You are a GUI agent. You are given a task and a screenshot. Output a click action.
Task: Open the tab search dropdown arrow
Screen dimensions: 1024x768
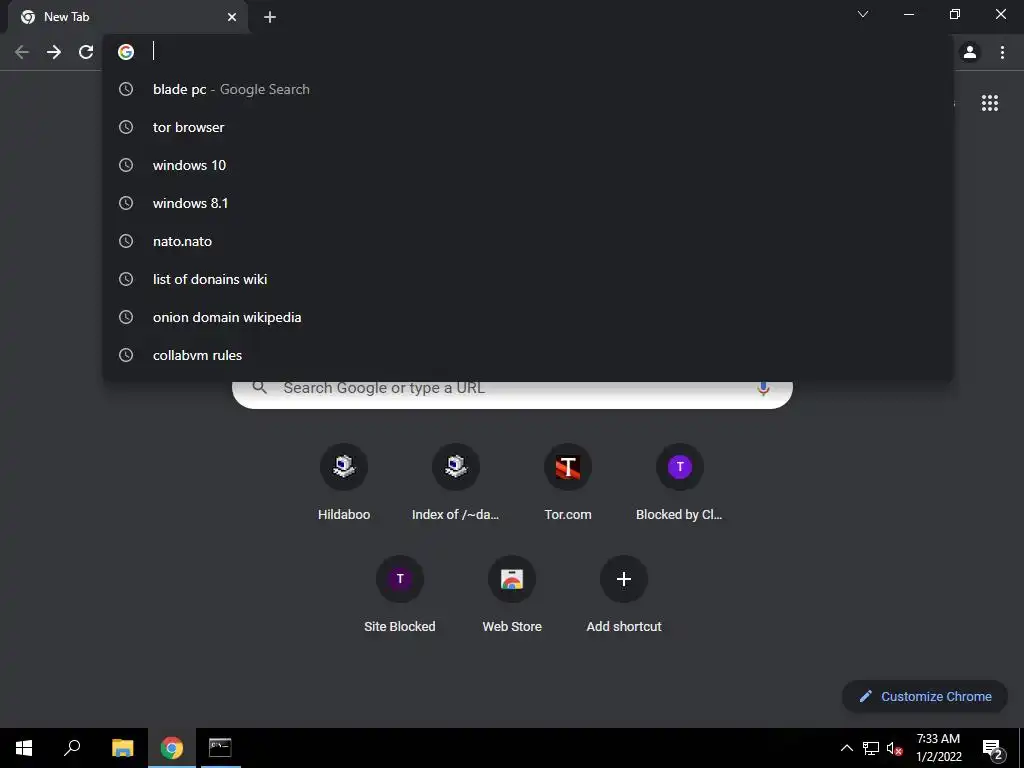(863, 14)
